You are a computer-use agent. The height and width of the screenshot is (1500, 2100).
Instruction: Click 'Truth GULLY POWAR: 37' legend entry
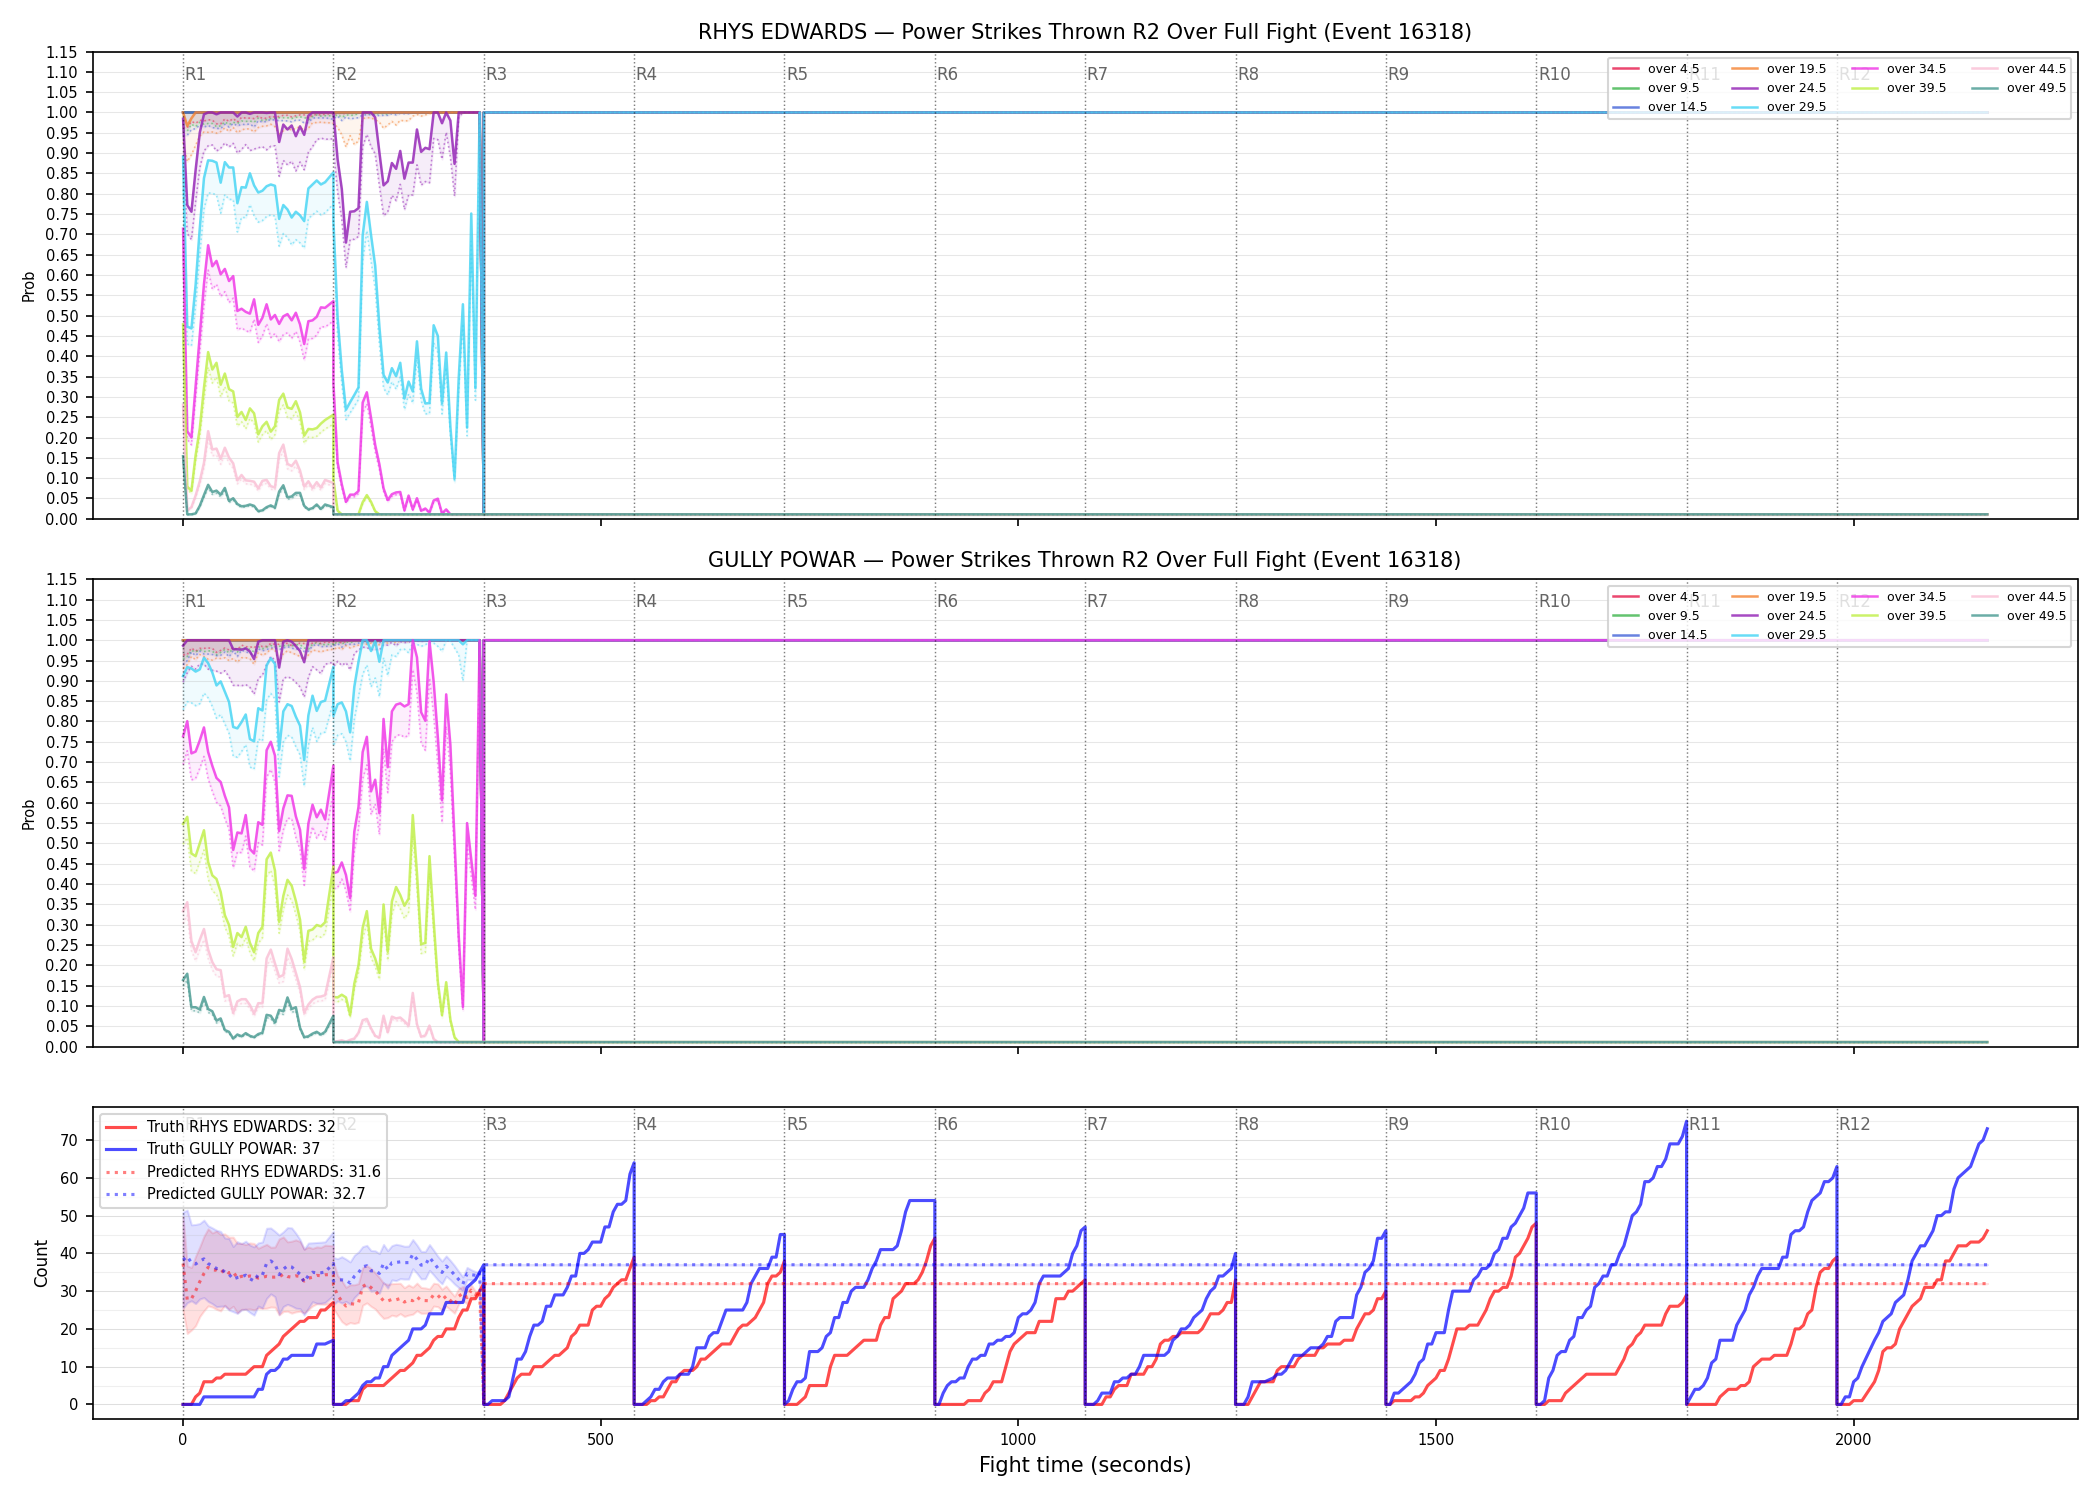tap(213, 1148)
